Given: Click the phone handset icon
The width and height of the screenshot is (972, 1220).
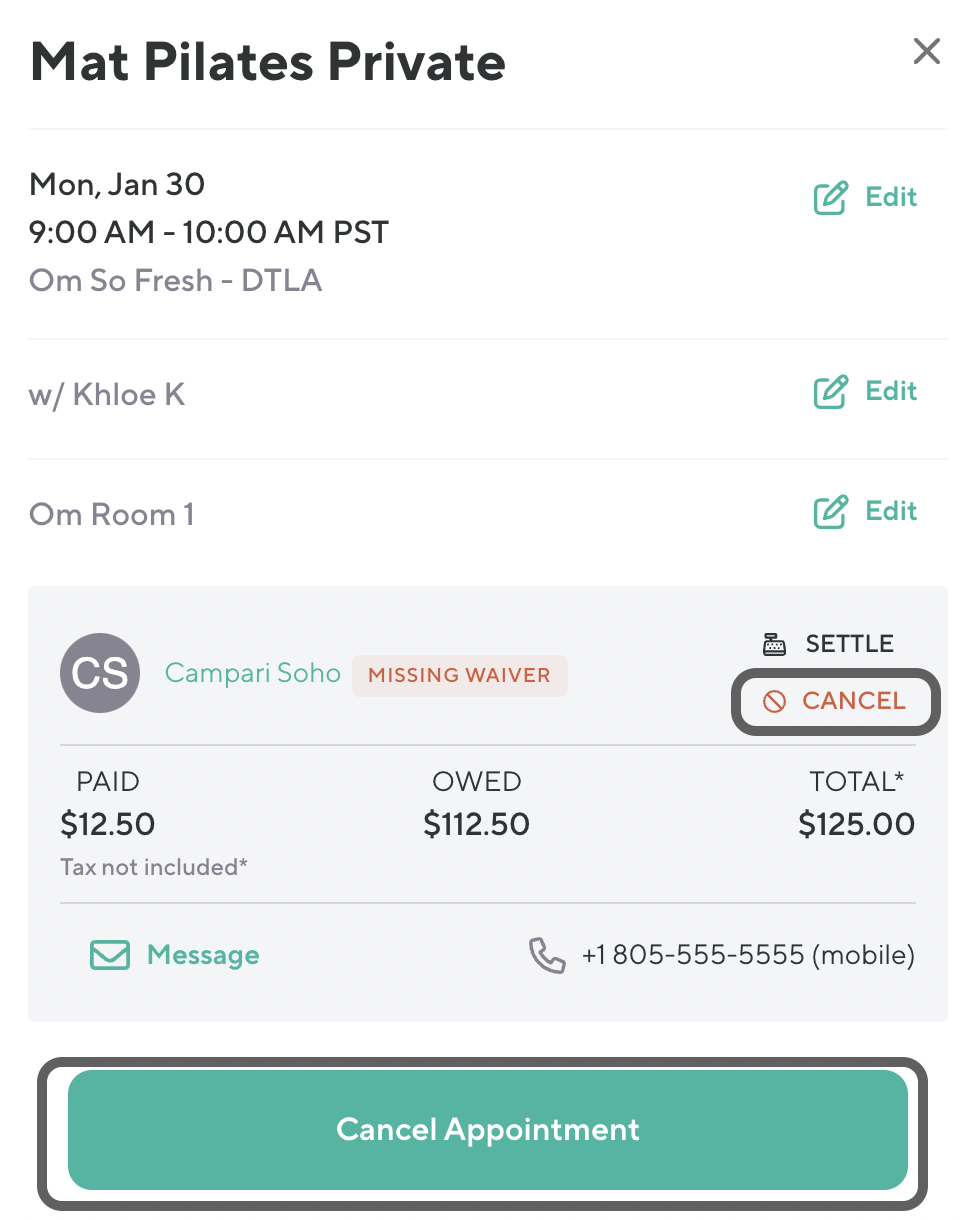Looking at the screenshot, I should (547, 955).
